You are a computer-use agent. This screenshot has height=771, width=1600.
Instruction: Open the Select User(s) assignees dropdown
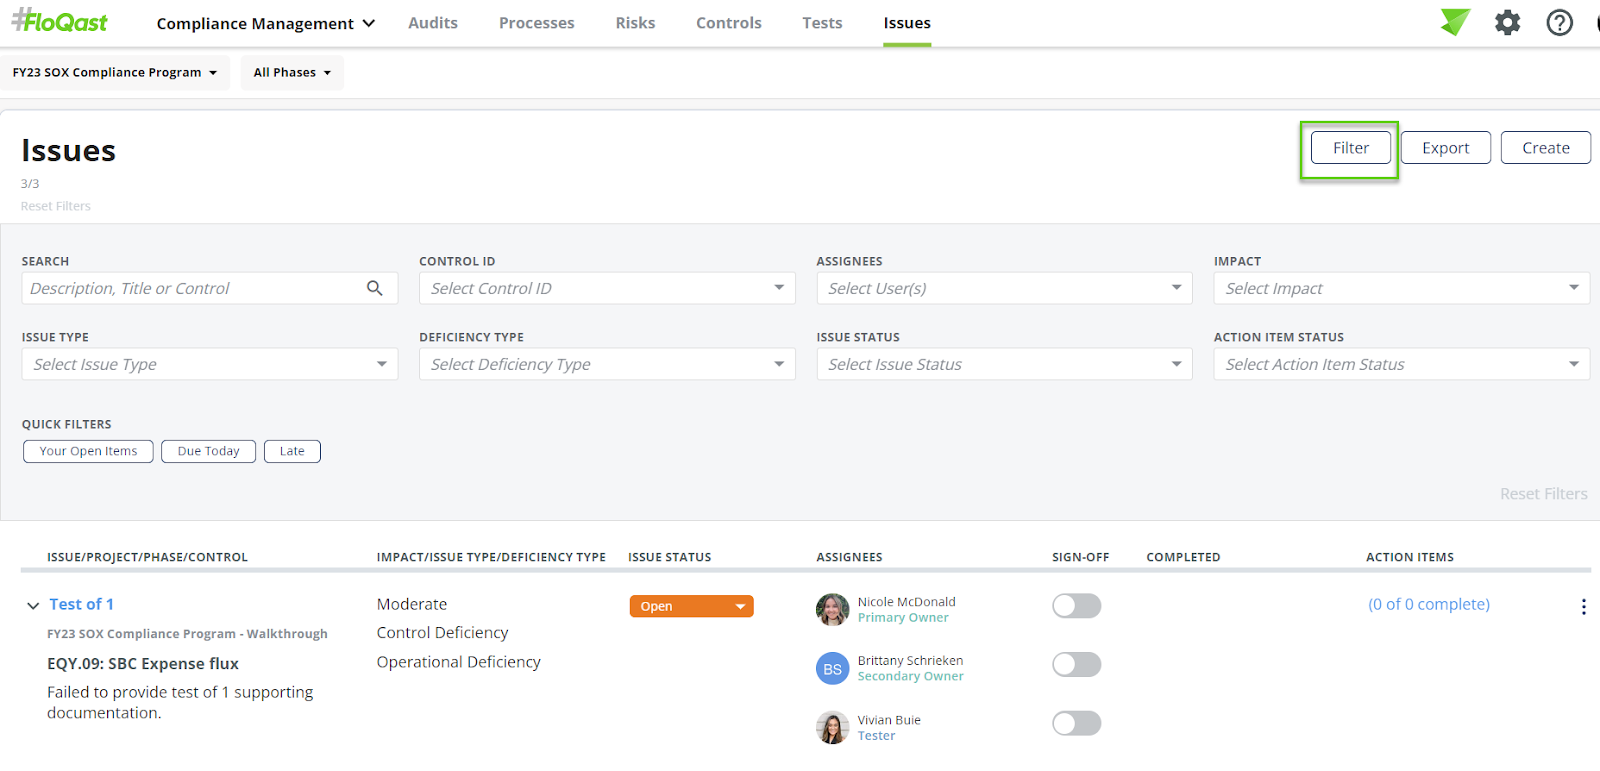click(1004, 288)
